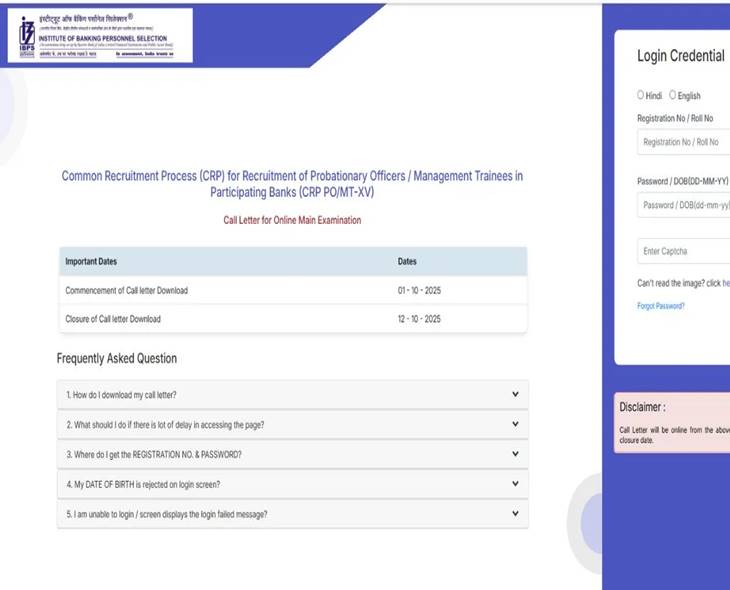Click chevron on 'DATE OF BIRTH is rejected' row
Screen dimensions: 730x590
[x=515, y=484]
